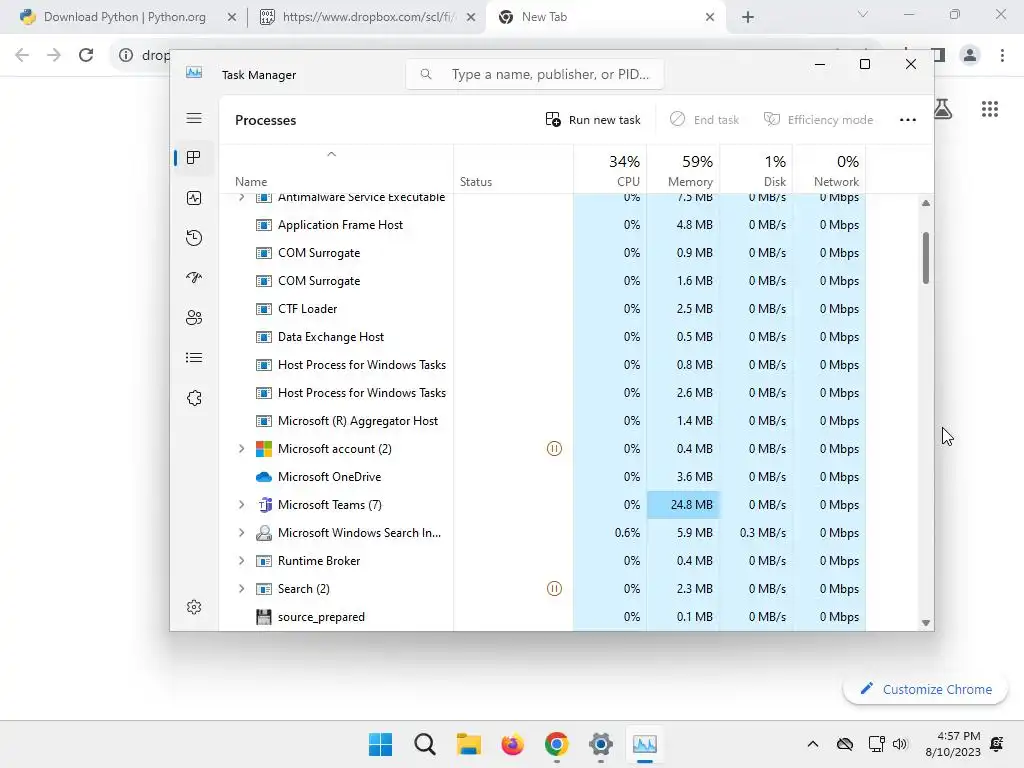Expand the Runtime Broker process group

point(242,561)
